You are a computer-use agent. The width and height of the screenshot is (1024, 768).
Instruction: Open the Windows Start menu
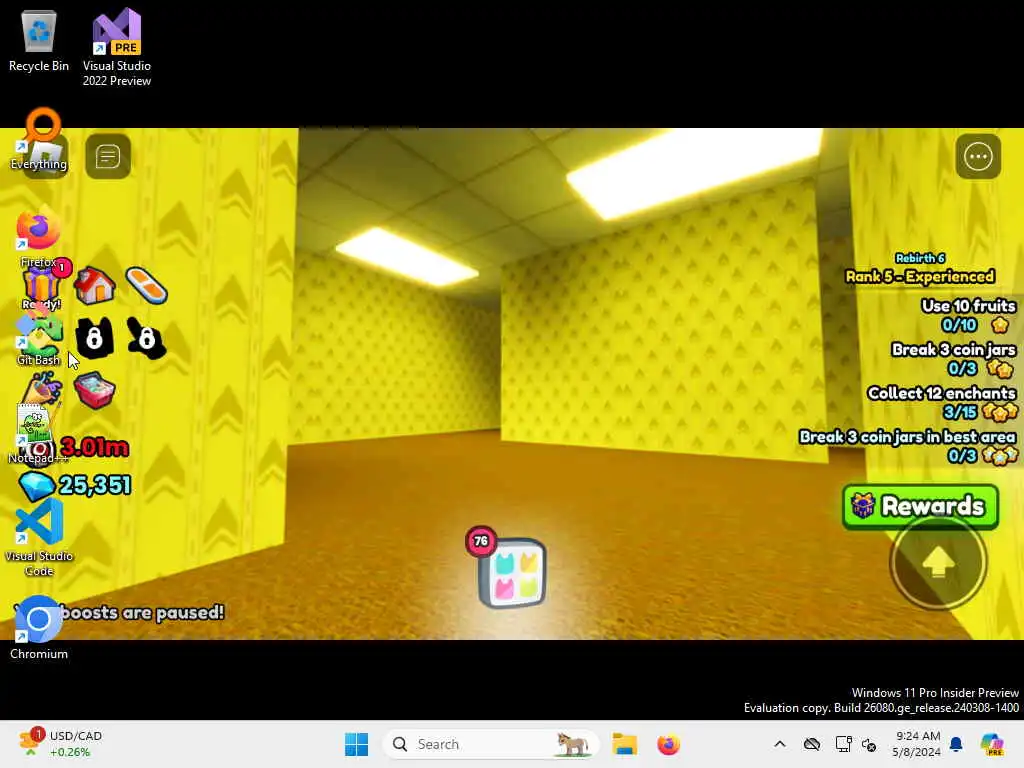pos(357,744)
